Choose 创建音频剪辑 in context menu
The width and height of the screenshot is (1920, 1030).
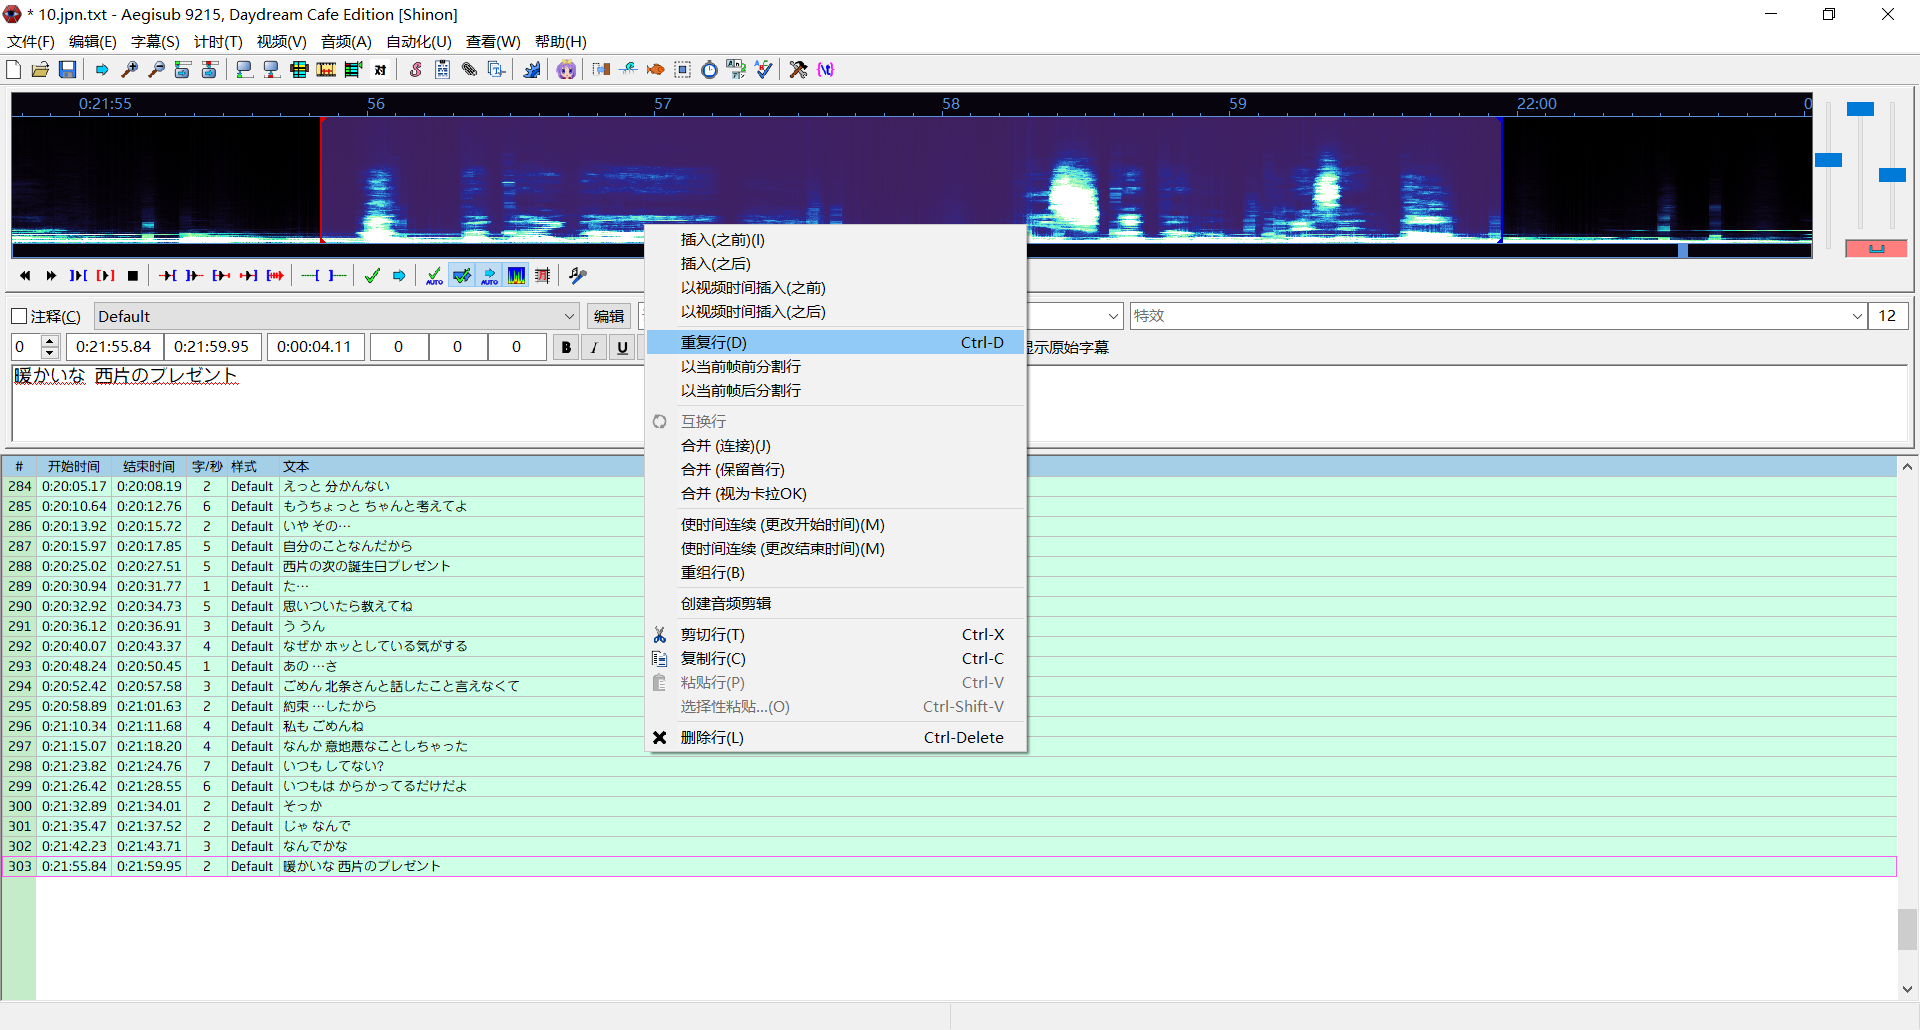[836, 603]
